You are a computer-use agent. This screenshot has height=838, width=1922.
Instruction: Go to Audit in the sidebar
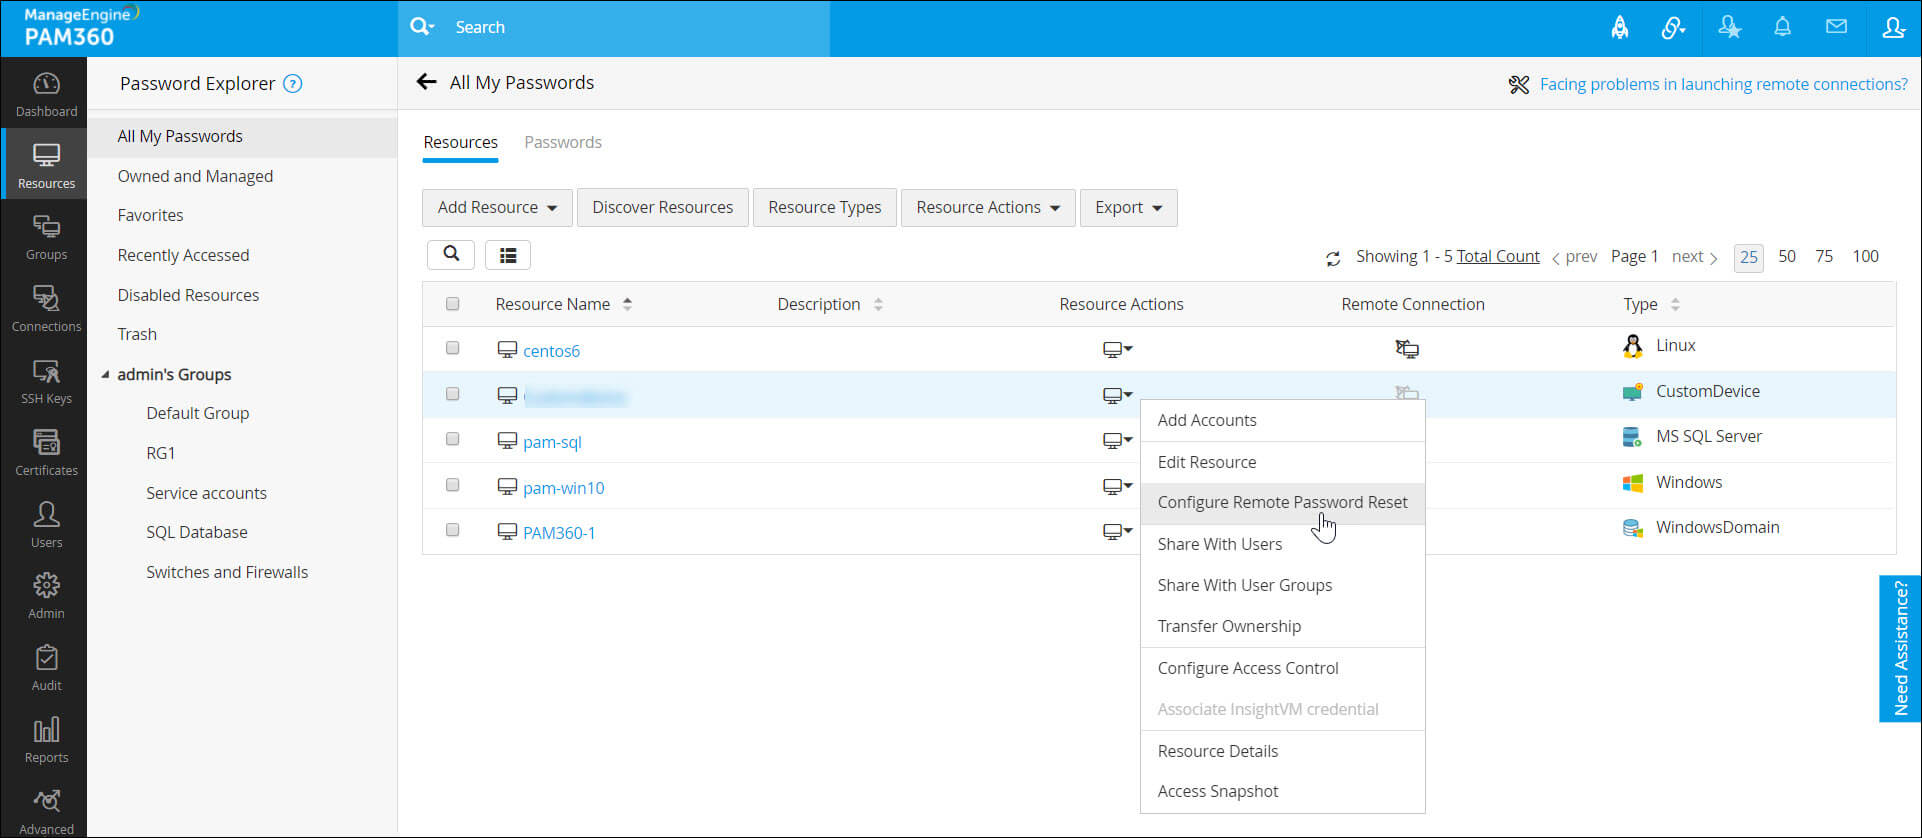(x=46, y=668)
